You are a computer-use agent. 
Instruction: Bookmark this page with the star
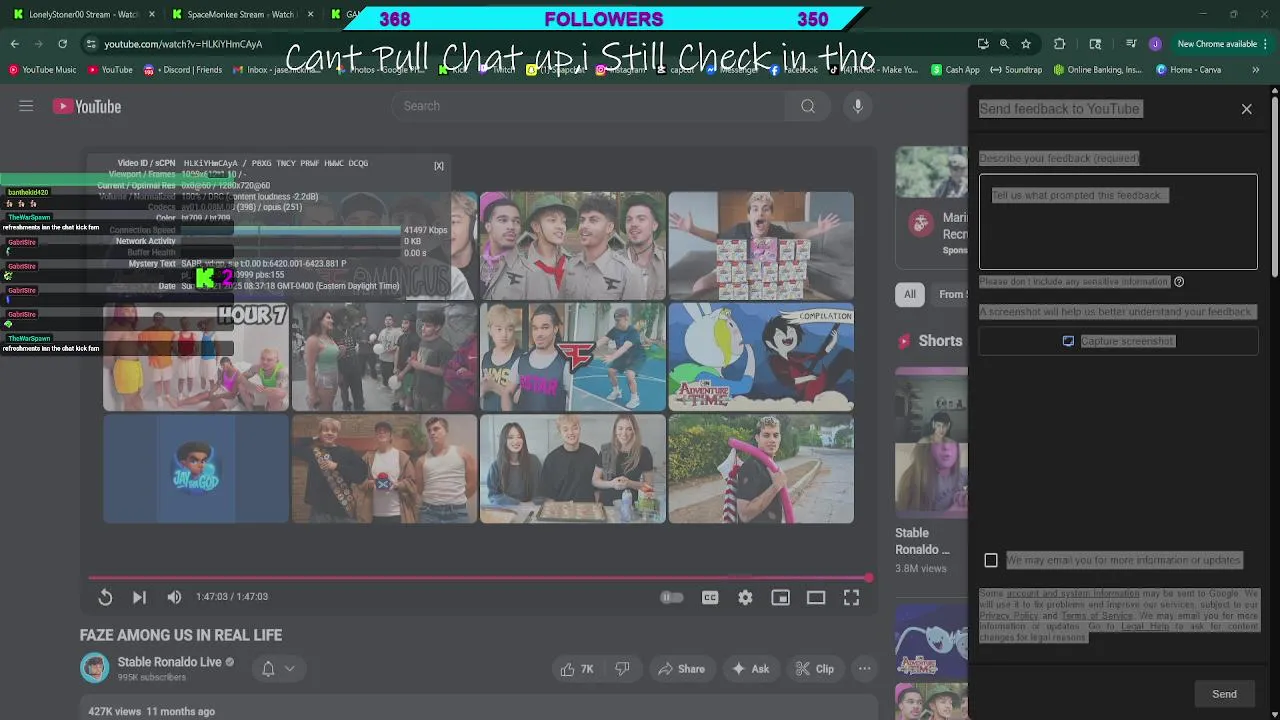coord(1026,44)
